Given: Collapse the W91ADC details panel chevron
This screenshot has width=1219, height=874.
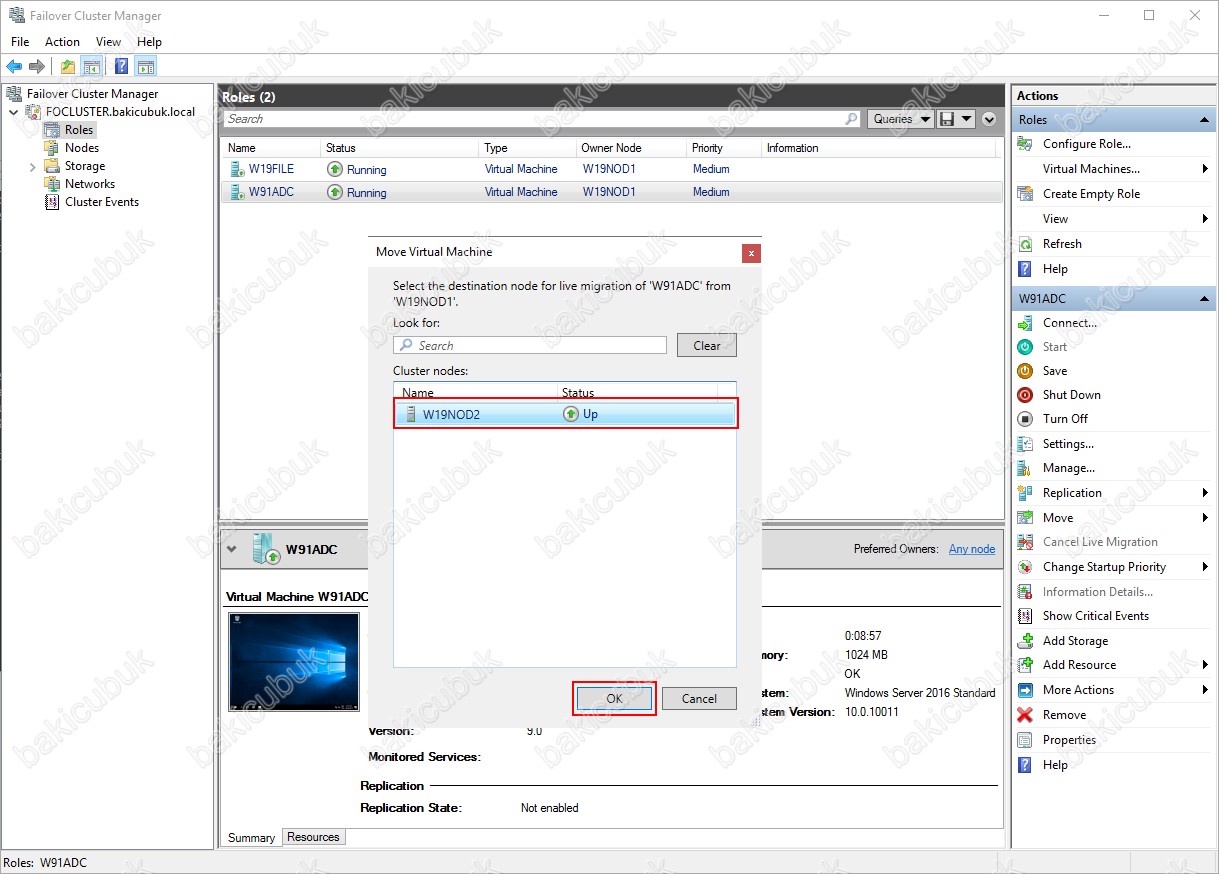Looking at the screenshot, I should click(232, 549).
